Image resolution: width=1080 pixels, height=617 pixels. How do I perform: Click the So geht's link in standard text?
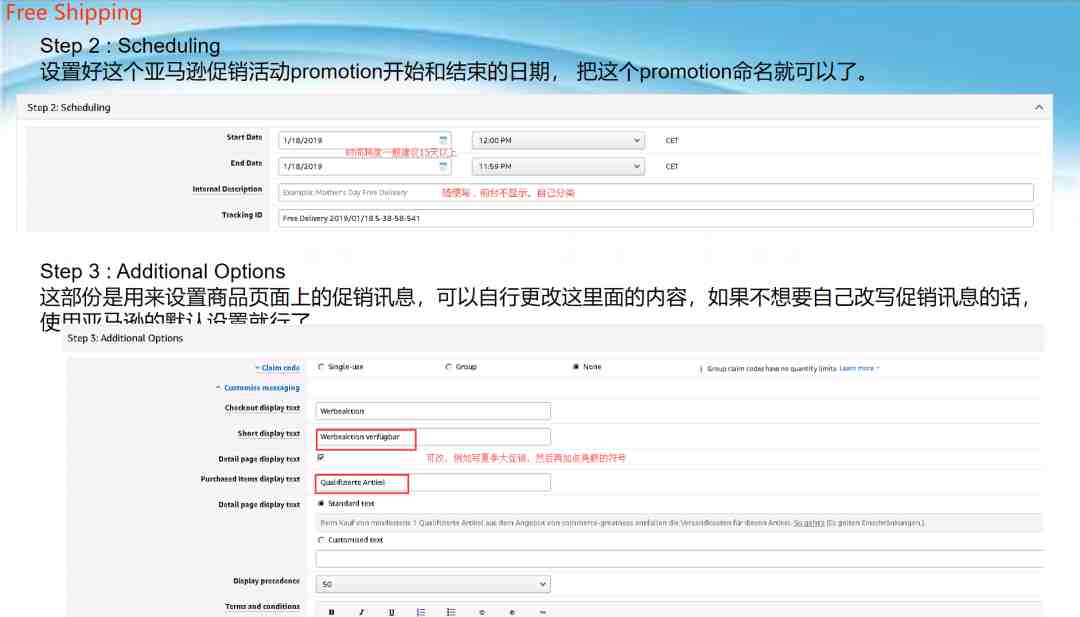(x=809, y=523)
